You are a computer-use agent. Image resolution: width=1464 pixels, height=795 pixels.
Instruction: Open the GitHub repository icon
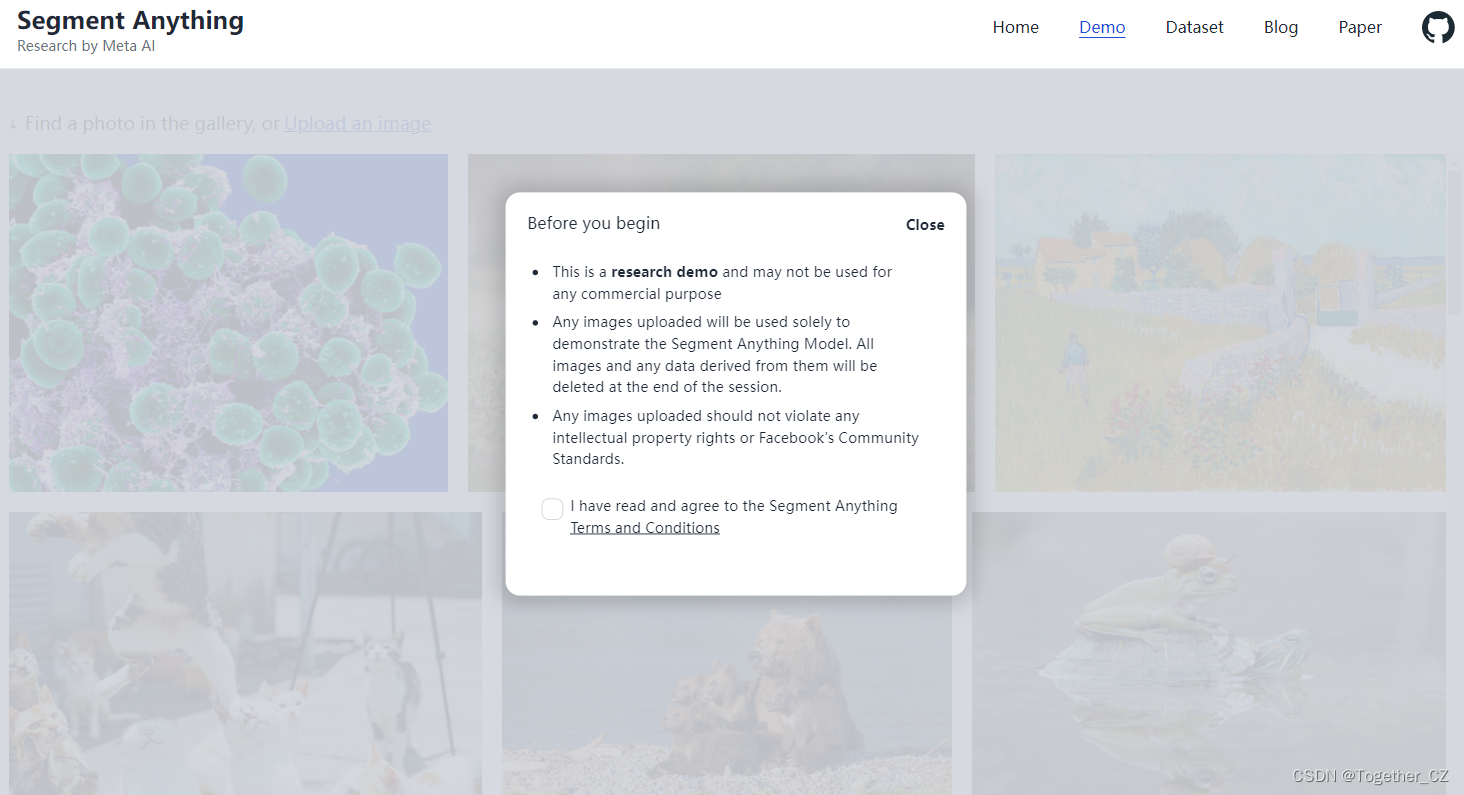[x=1438, y=27]
